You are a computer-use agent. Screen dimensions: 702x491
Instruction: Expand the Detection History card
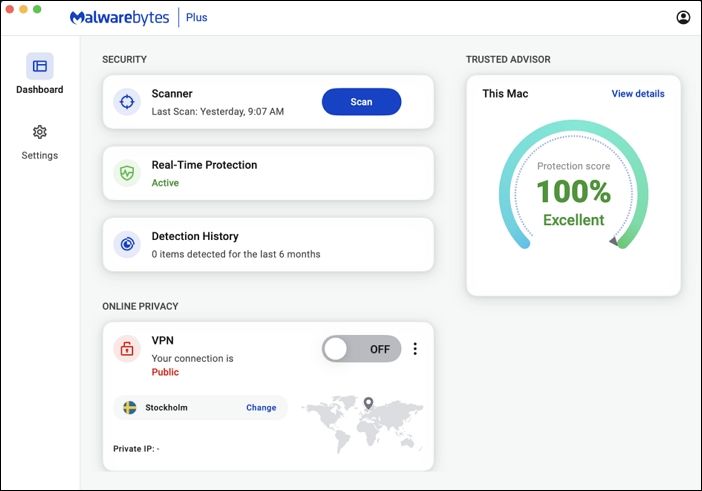click(x=268, y=244)
